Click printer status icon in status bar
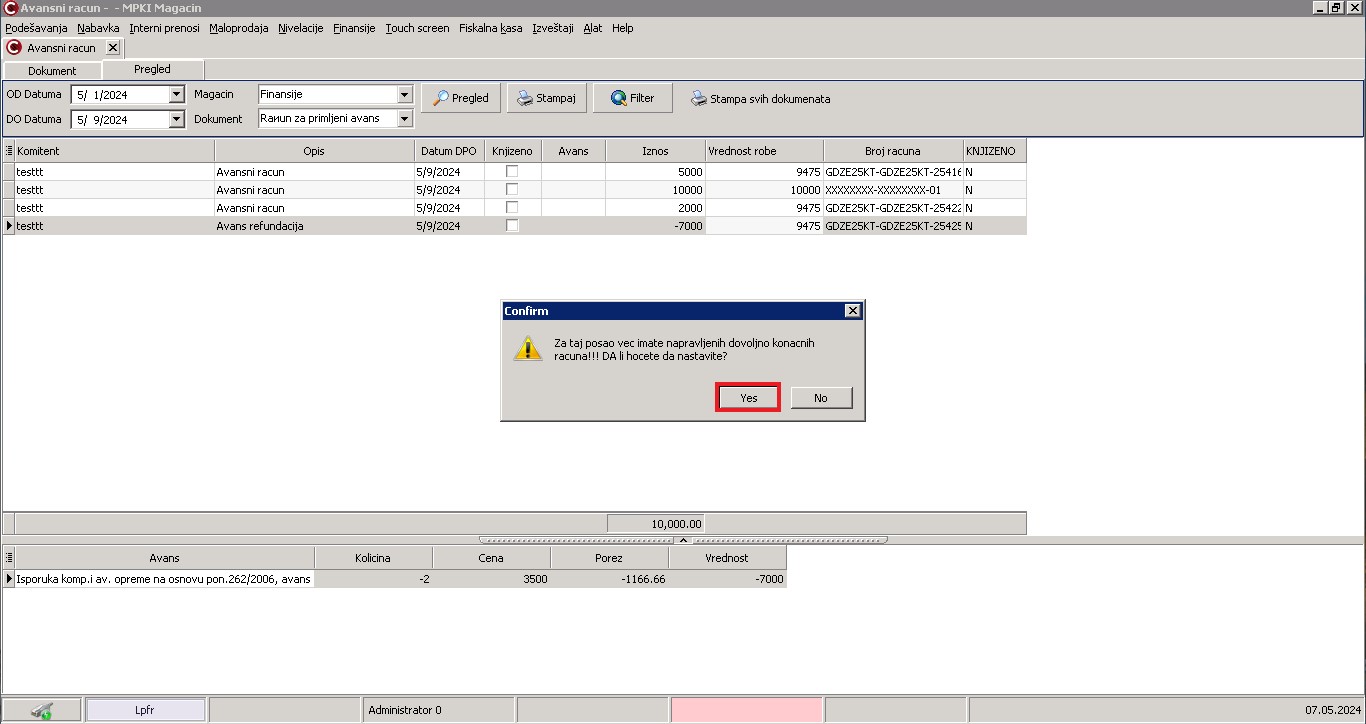1366x724 pixels. [x=42, y=710]
